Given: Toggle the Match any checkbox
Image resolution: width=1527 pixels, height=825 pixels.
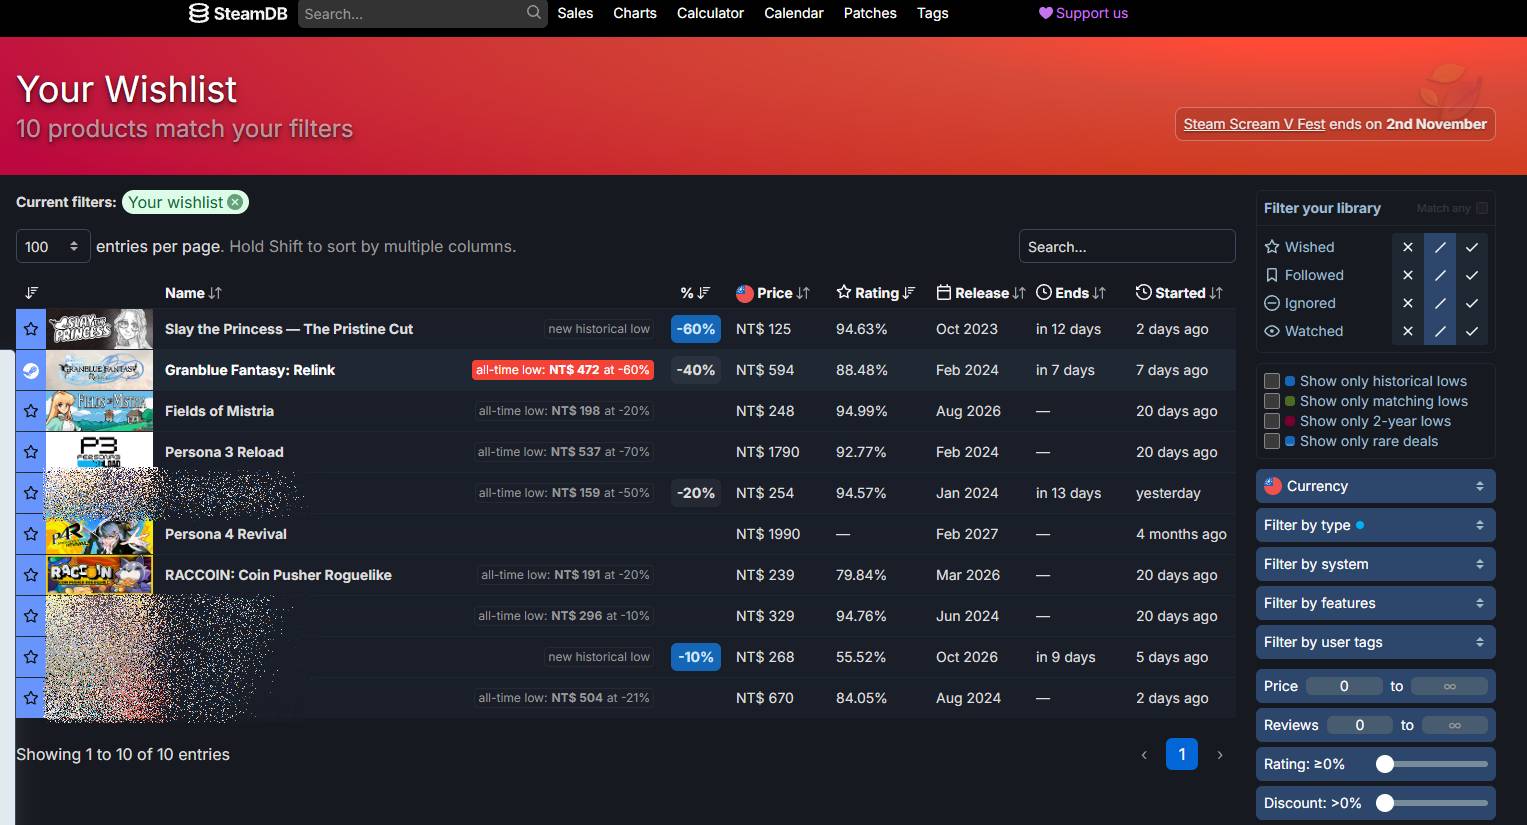Looking at the screenshot, I should click(1482, 208).
